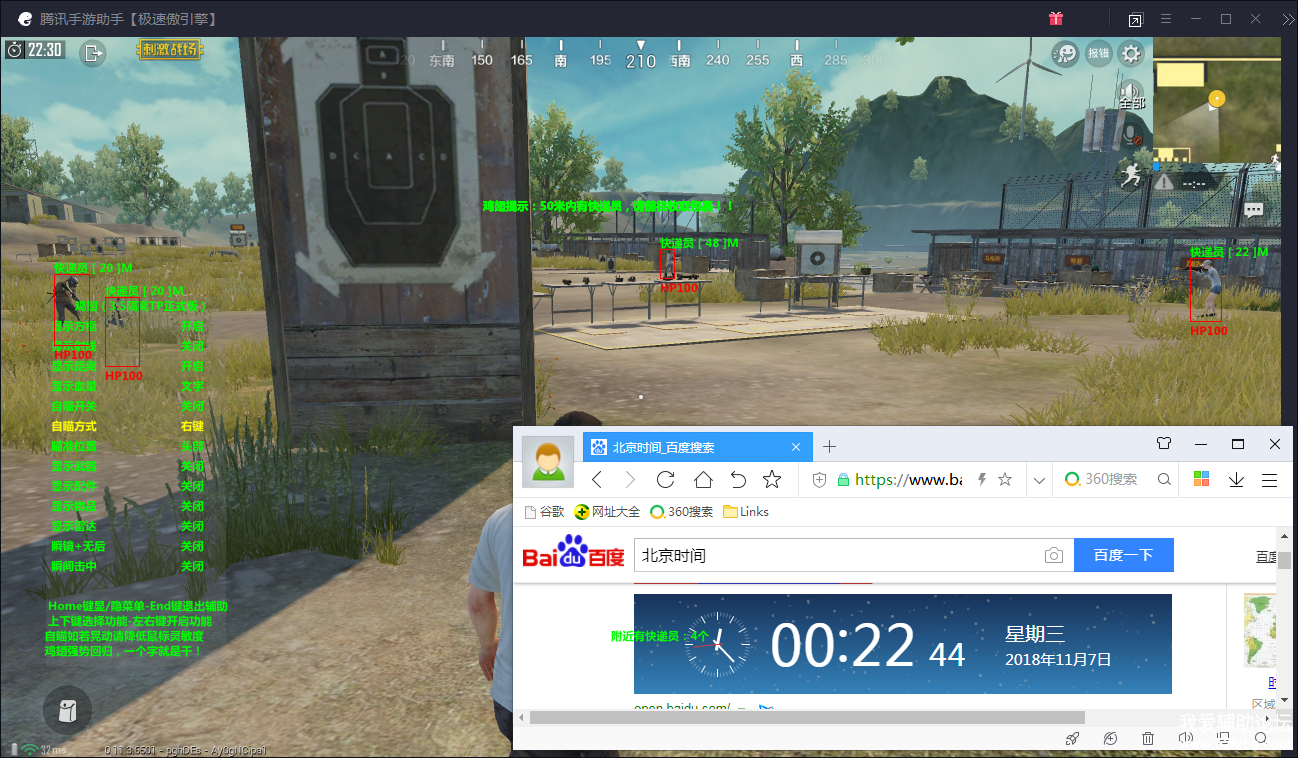Click the 星期三 date text
The image size is (1298, 758).
1035,633
